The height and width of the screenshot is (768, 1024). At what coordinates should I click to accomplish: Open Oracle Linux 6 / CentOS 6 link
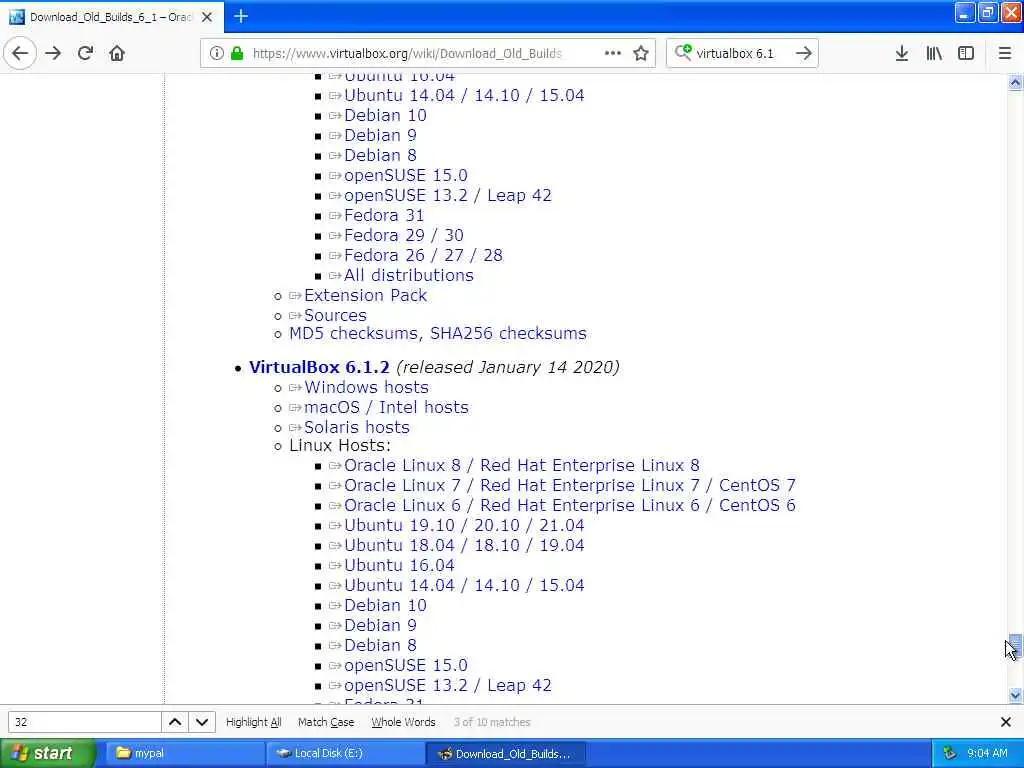point(569,505)
